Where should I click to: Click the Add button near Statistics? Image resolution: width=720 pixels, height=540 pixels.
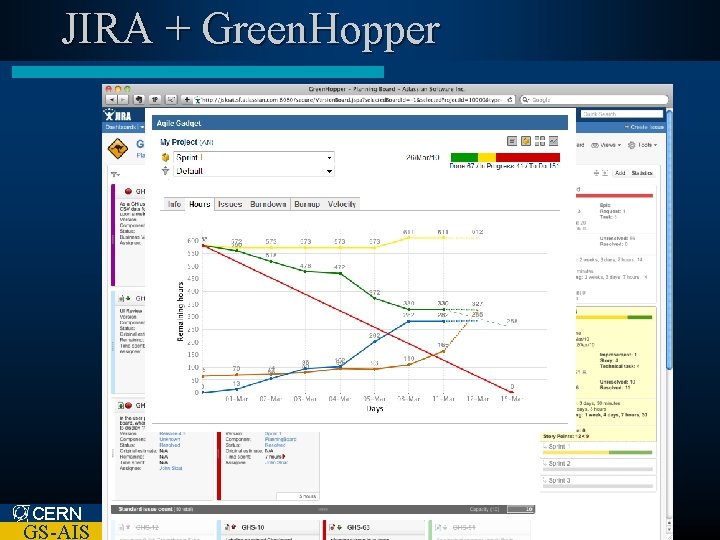point(620,173)
